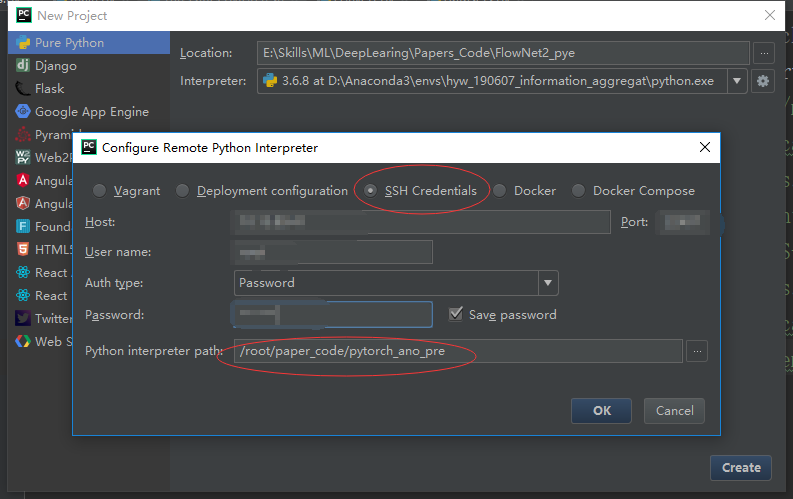Open the Interpreter dropdown arrow
Image resolution: width=793 pixels, height=499 pixels.
(x=737, y=81)
